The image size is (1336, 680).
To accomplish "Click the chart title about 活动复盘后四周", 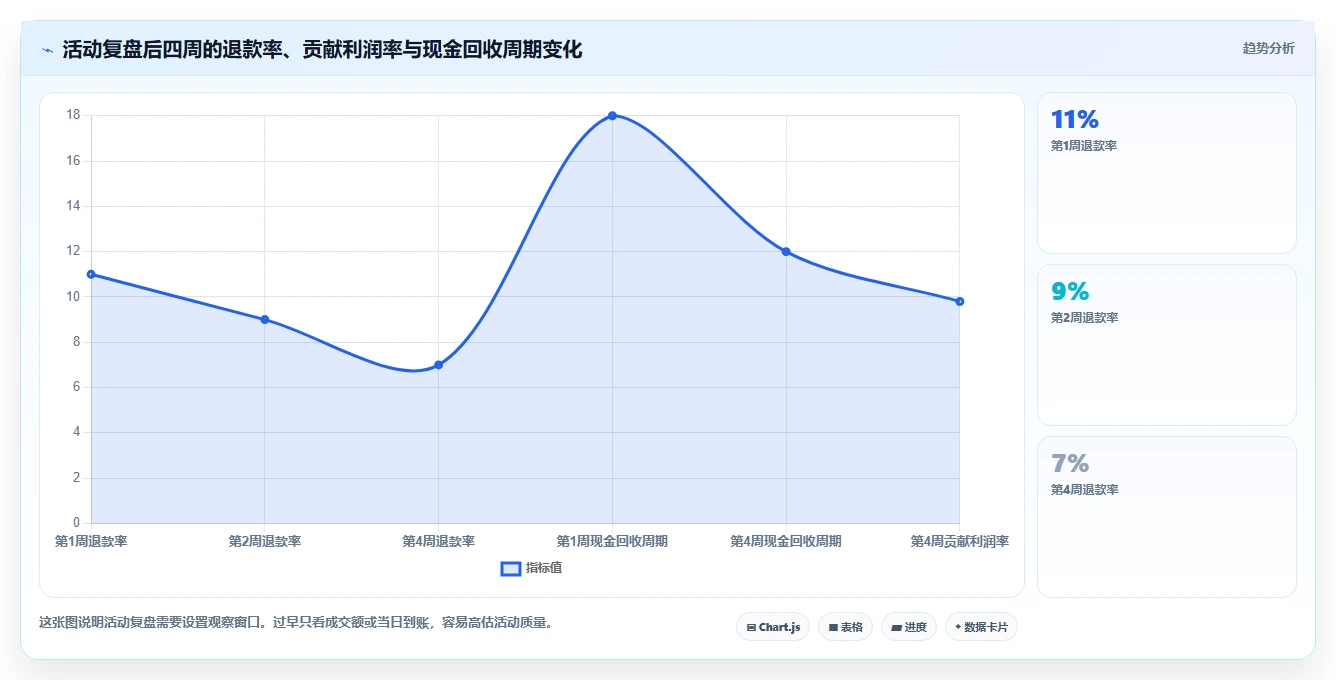I will [322, 49].
